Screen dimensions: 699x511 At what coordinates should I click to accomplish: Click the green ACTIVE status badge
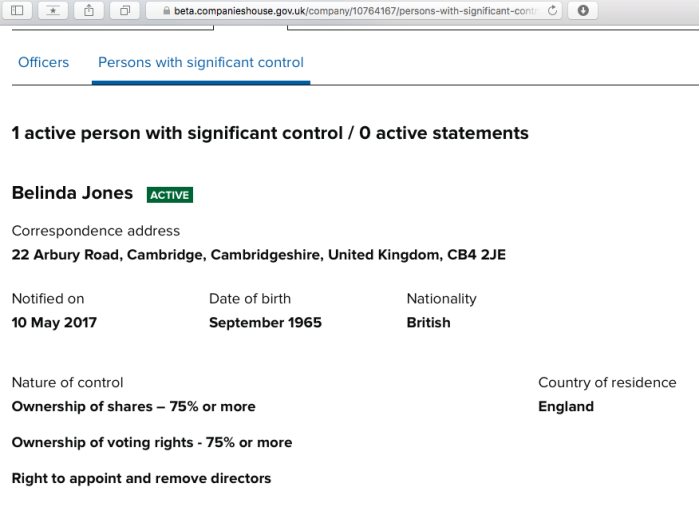point(170,195)
